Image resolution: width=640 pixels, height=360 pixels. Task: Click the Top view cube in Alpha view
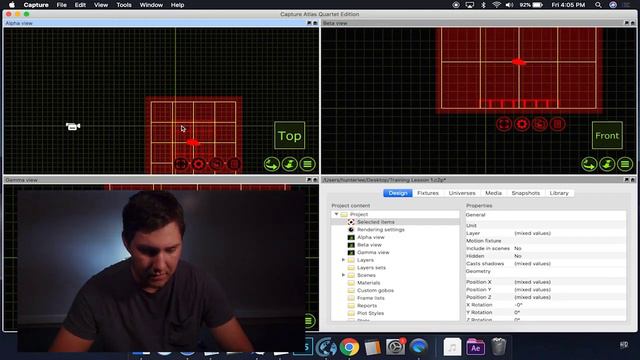pyautogui.click(x=289, y=136)
